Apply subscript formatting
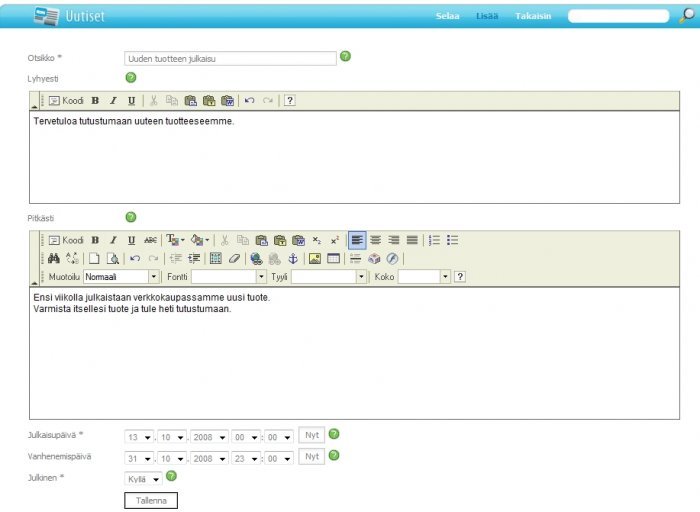This screenshot has height=512, width=700. pyautogui.click(x=317, y=240)
